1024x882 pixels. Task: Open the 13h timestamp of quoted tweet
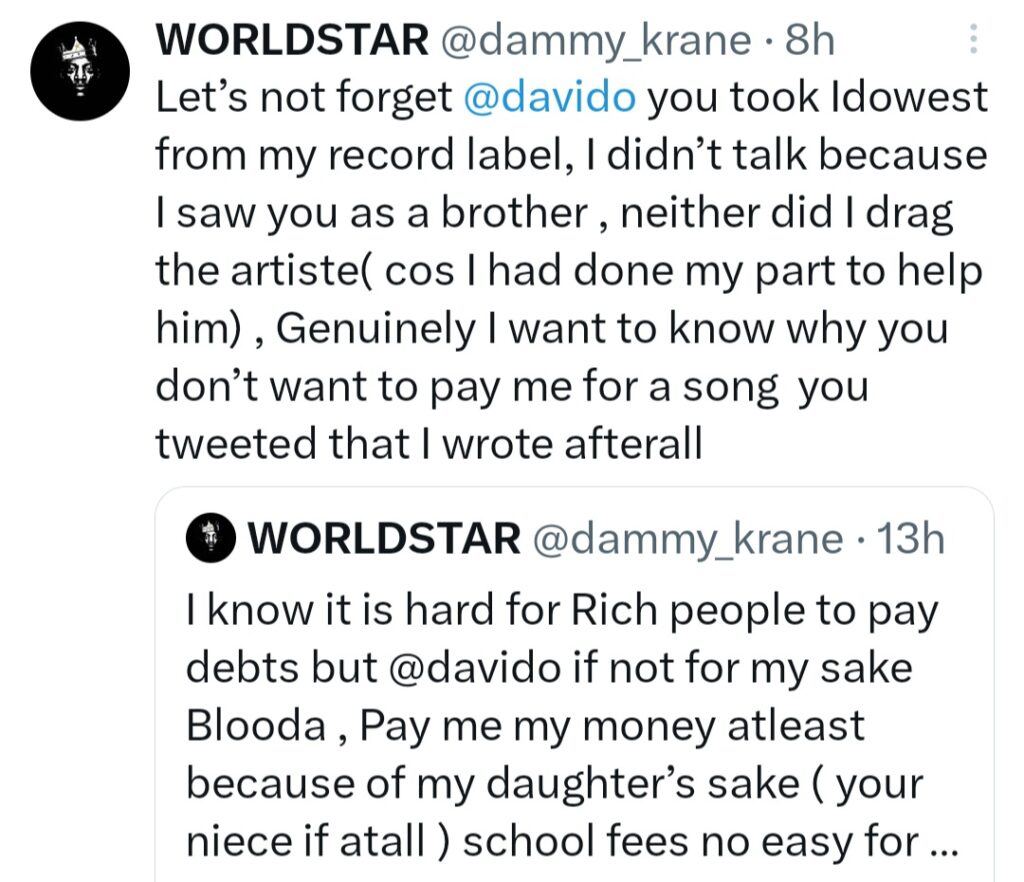(909, 539)
